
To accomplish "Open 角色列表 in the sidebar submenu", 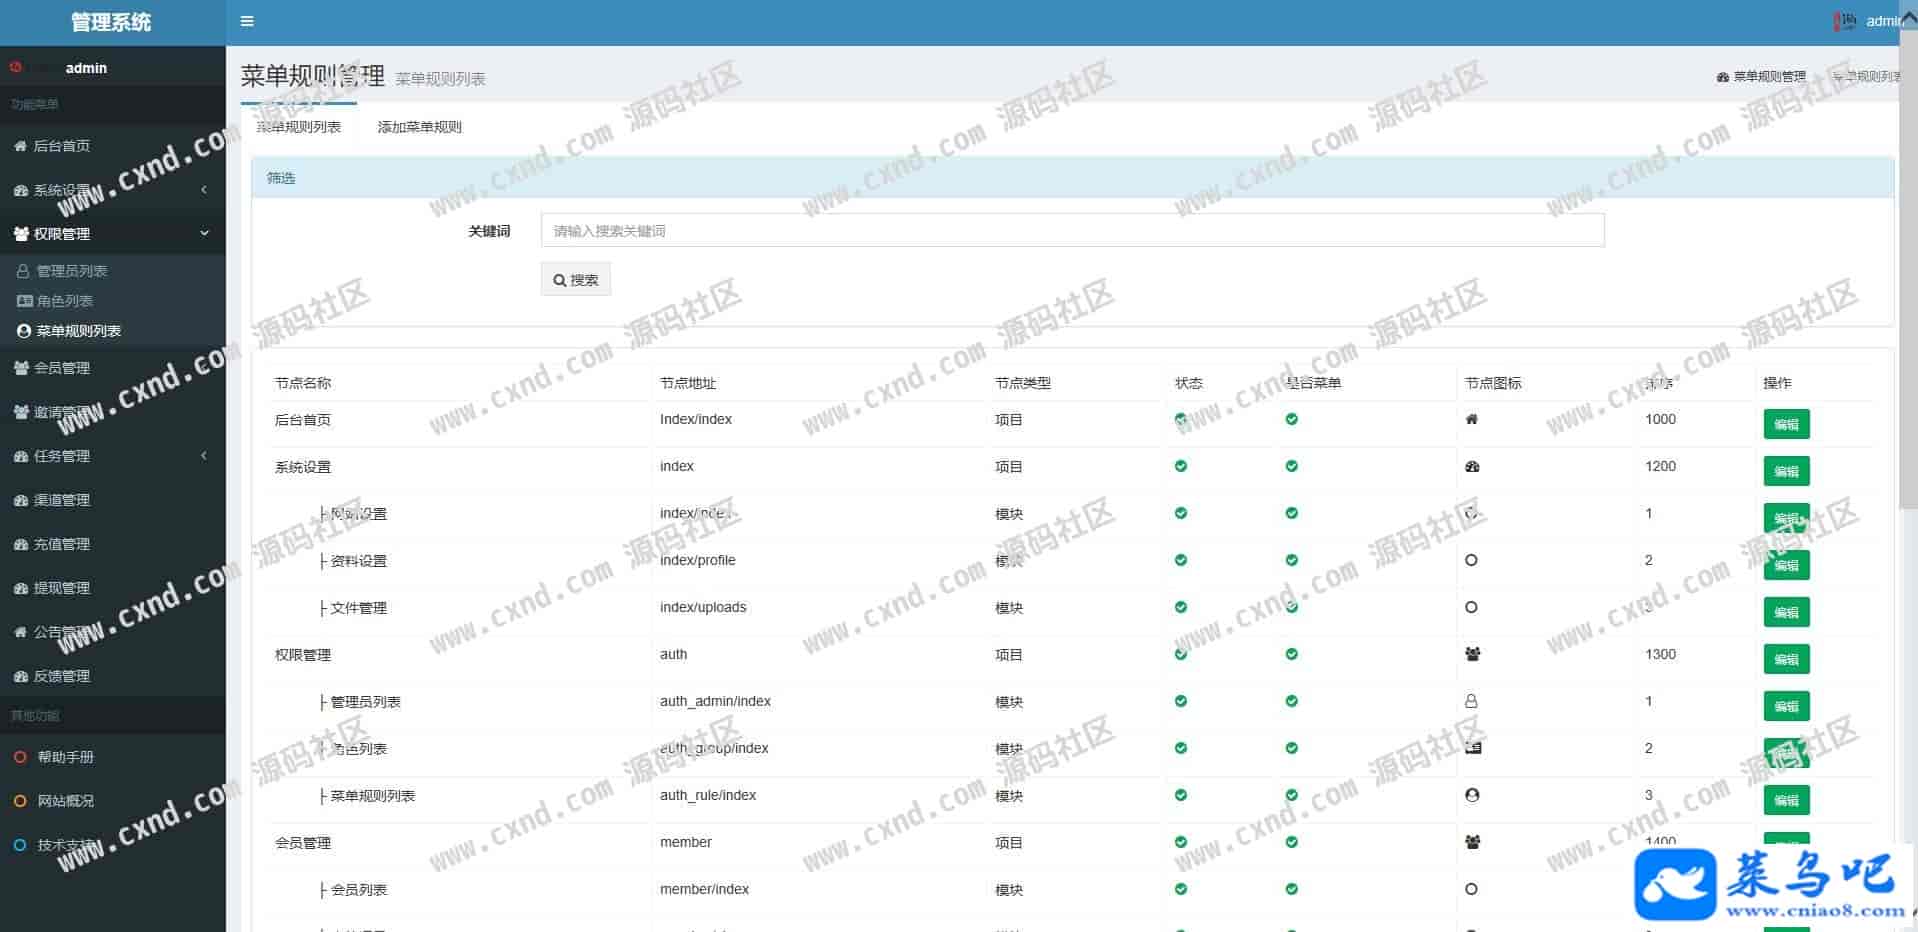I will pos(65,301).
